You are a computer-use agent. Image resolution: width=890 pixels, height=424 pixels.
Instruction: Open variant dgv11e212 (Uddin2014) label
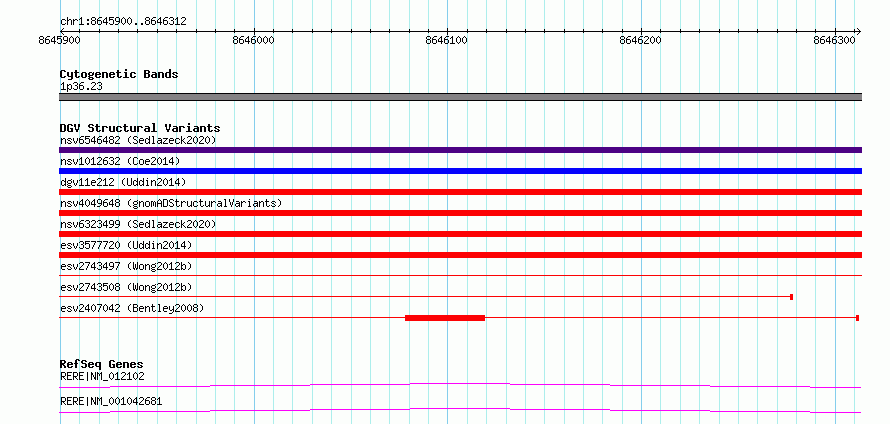(123, 182)
